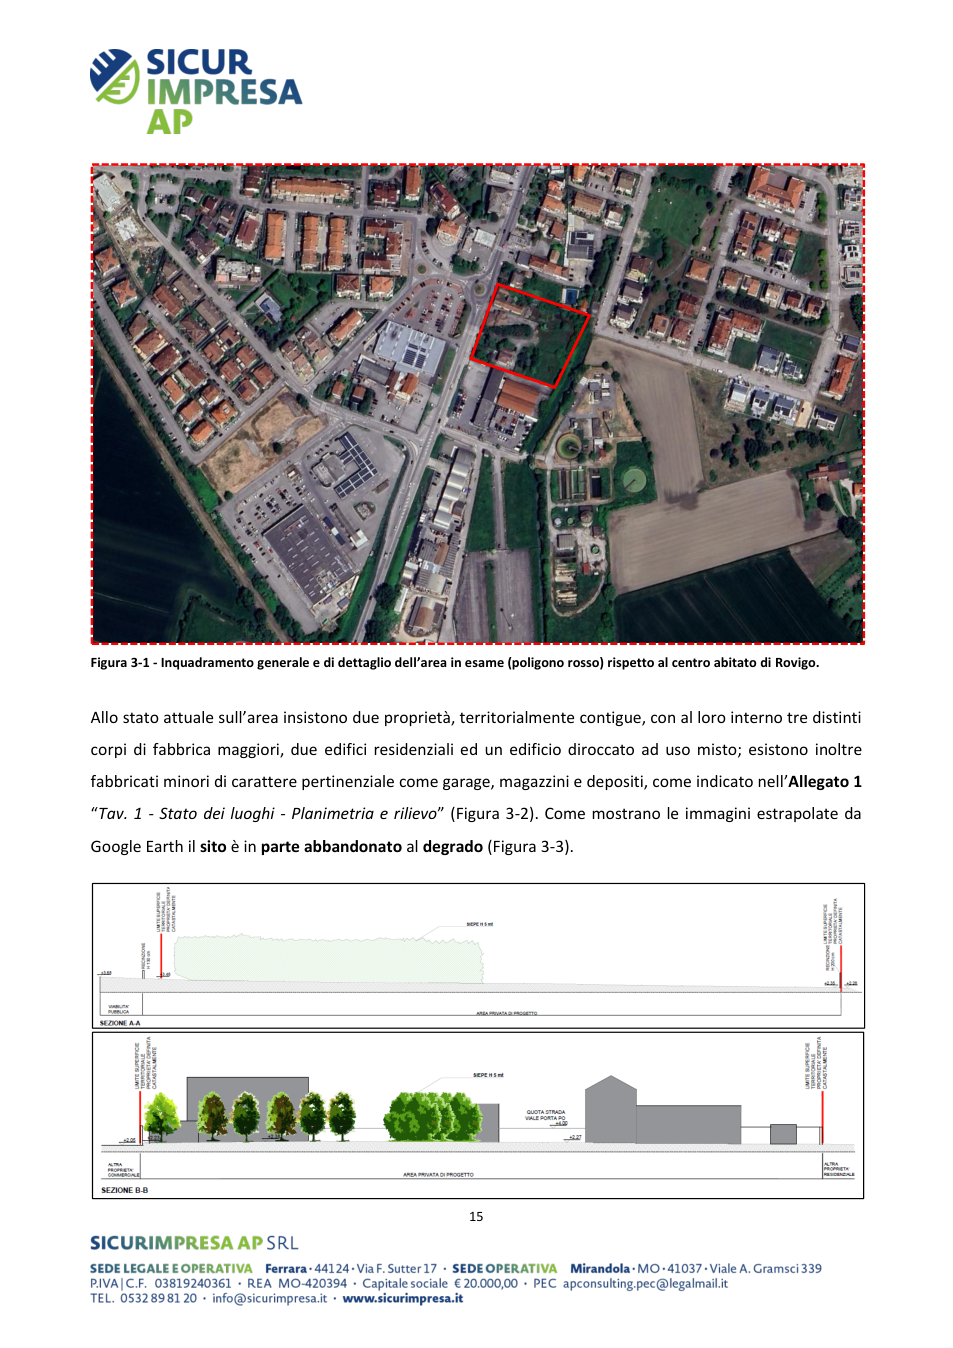Click the info@sicurimpresa.it email address
Screen dimensions: 953x1348
click(269, 1299)
